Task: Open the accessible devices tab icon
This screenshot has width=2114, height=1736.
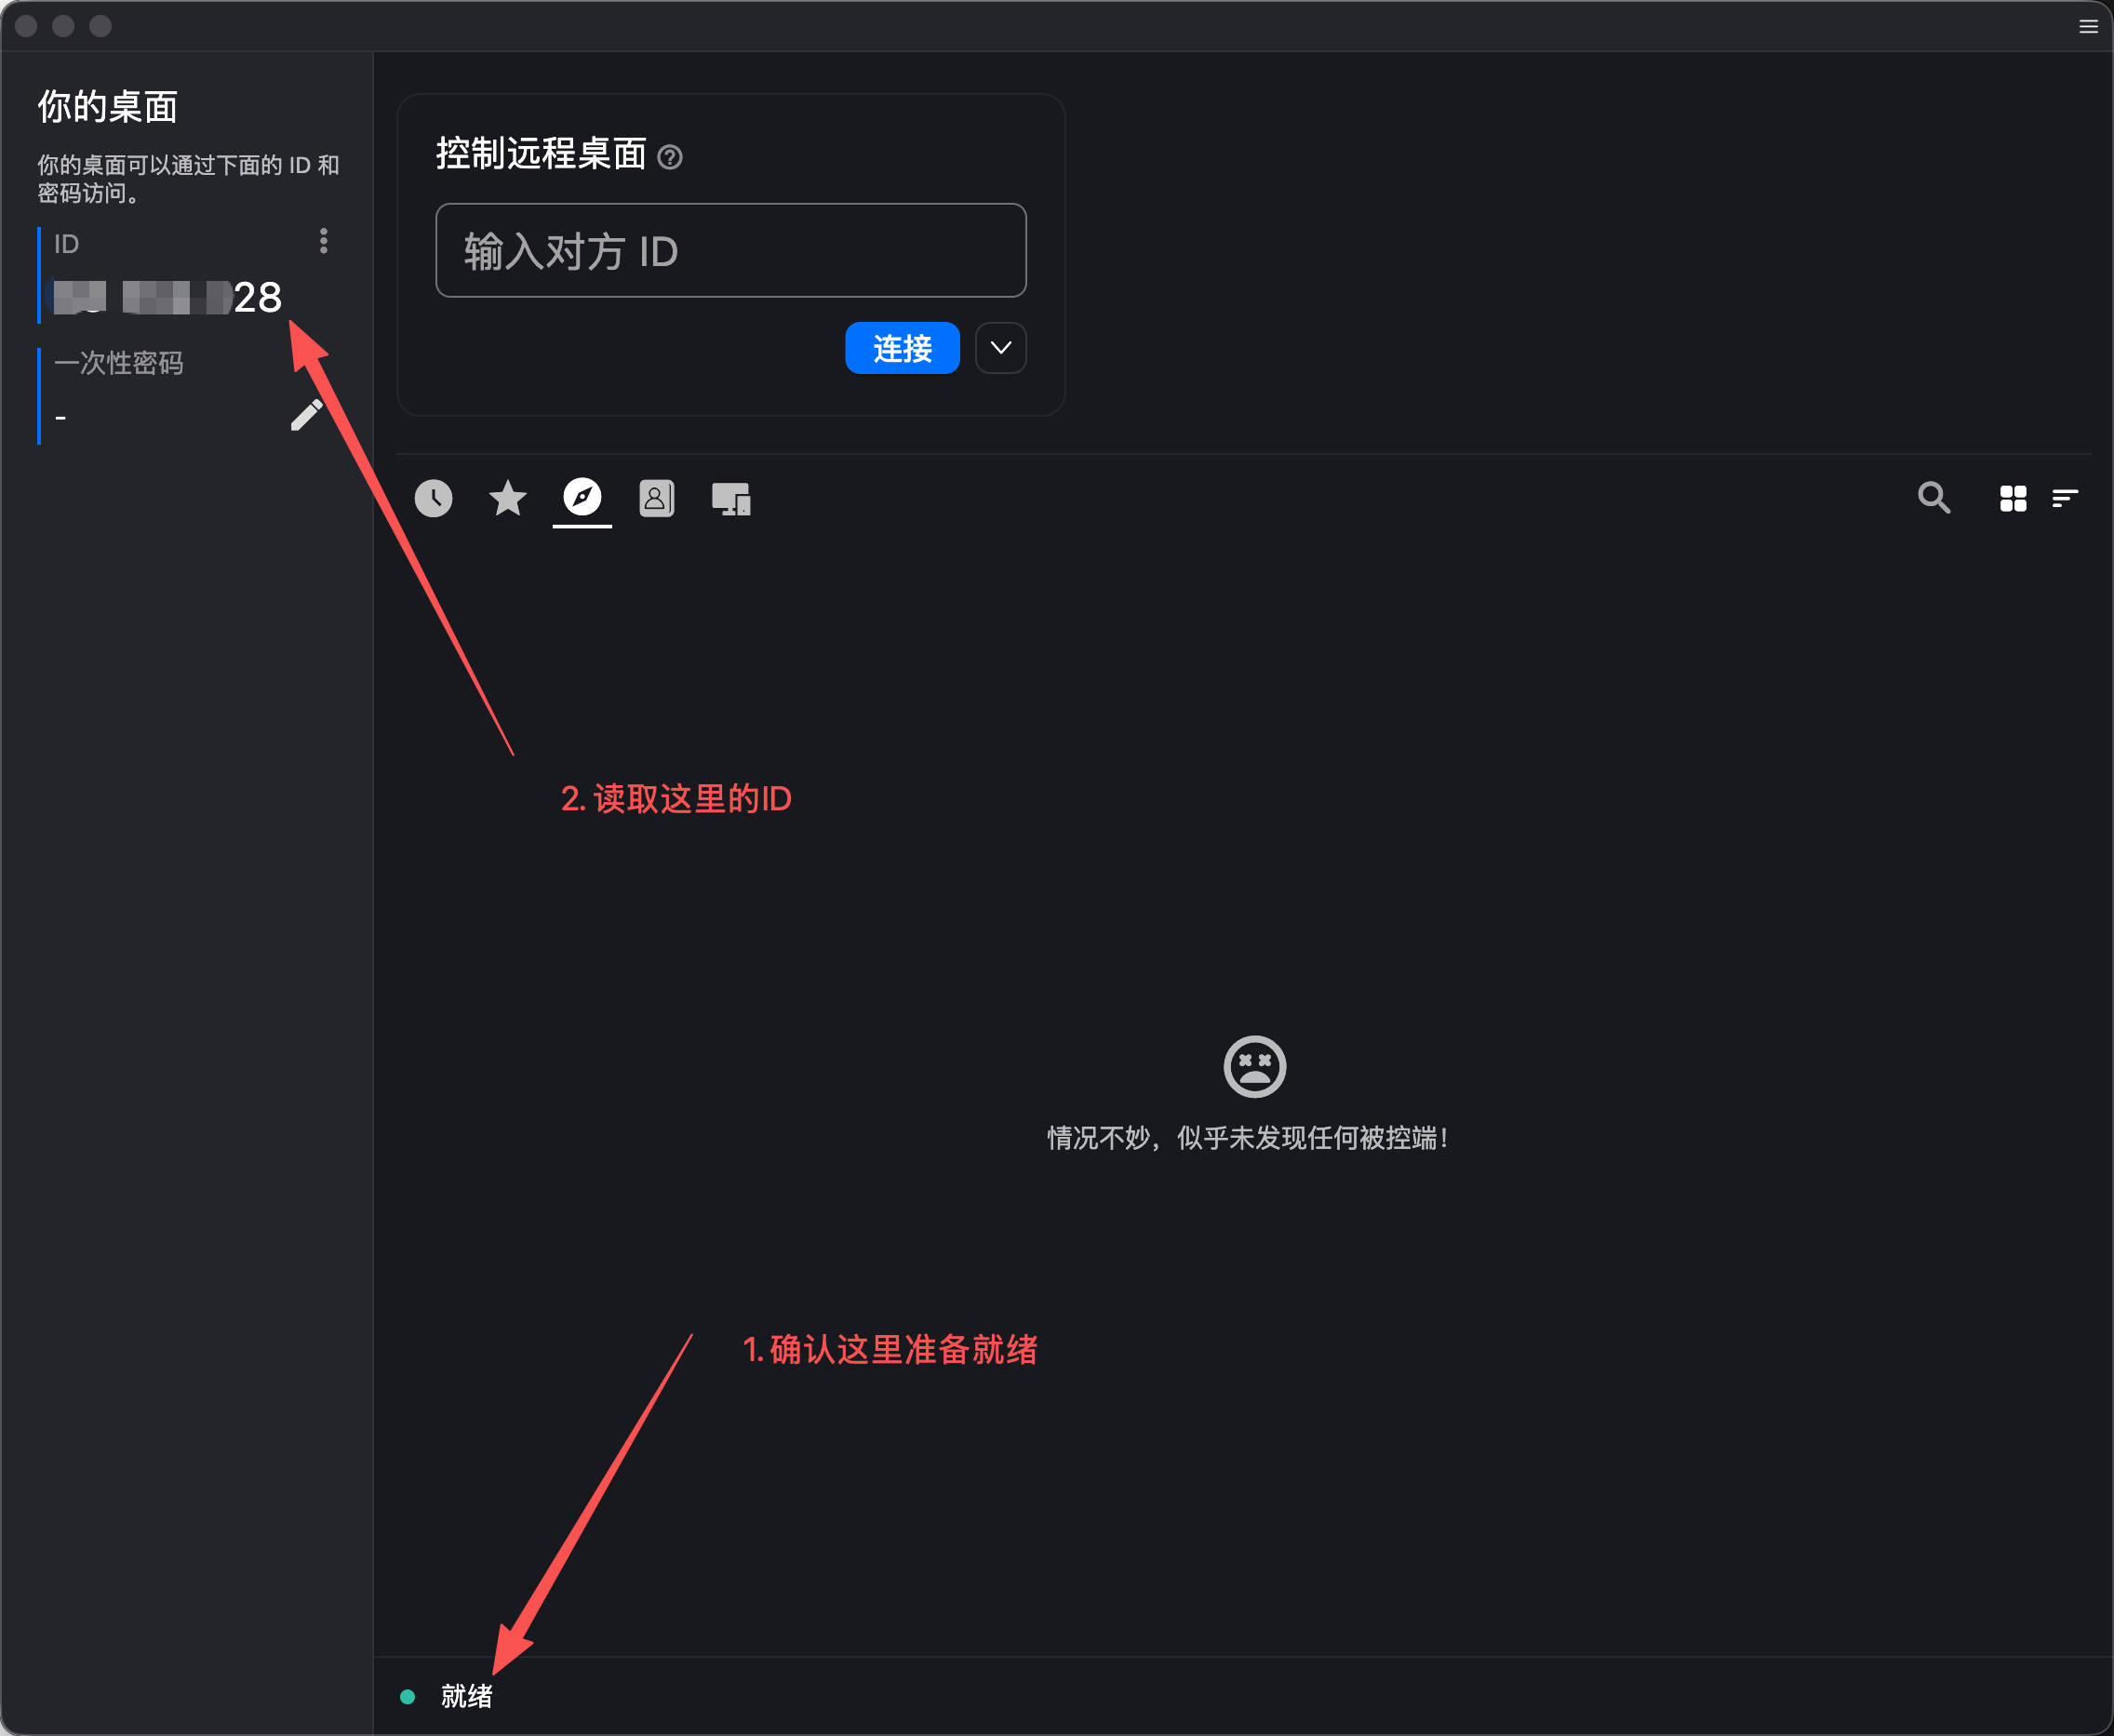Action: point(731,498)
